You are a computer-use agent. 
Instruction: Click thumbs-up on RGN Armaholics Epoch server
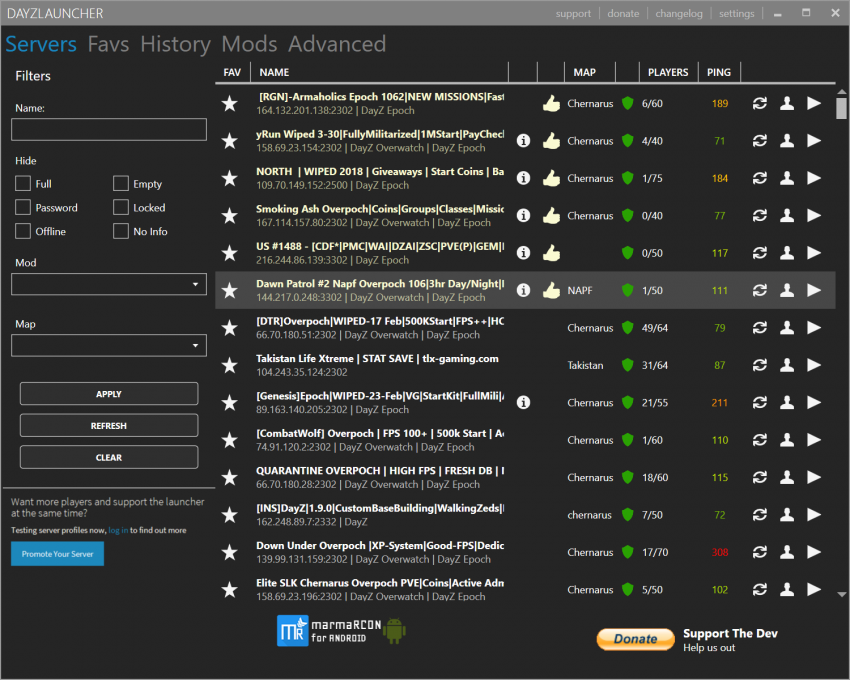[x=551, y=103]
